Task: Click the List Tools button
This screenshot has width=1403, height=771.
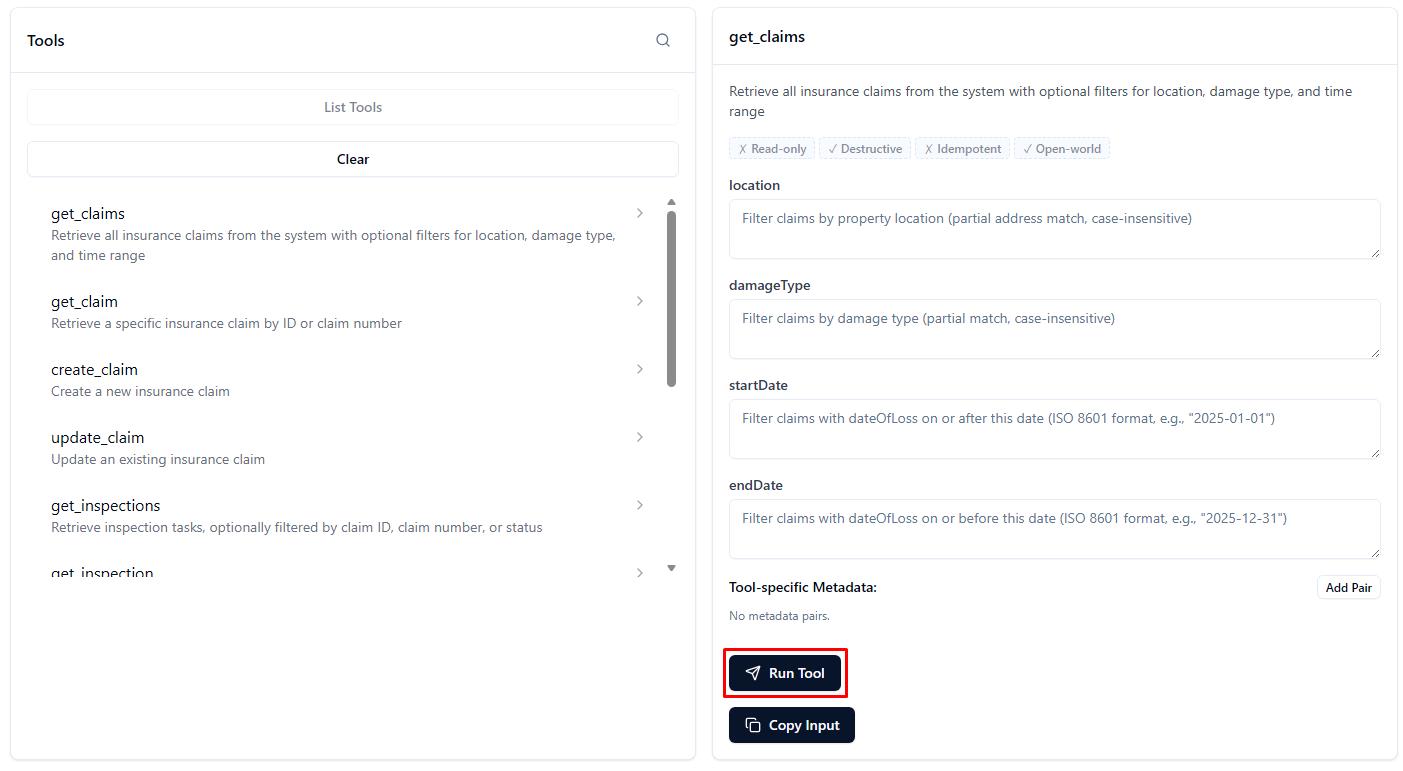Action: (353, 107)
